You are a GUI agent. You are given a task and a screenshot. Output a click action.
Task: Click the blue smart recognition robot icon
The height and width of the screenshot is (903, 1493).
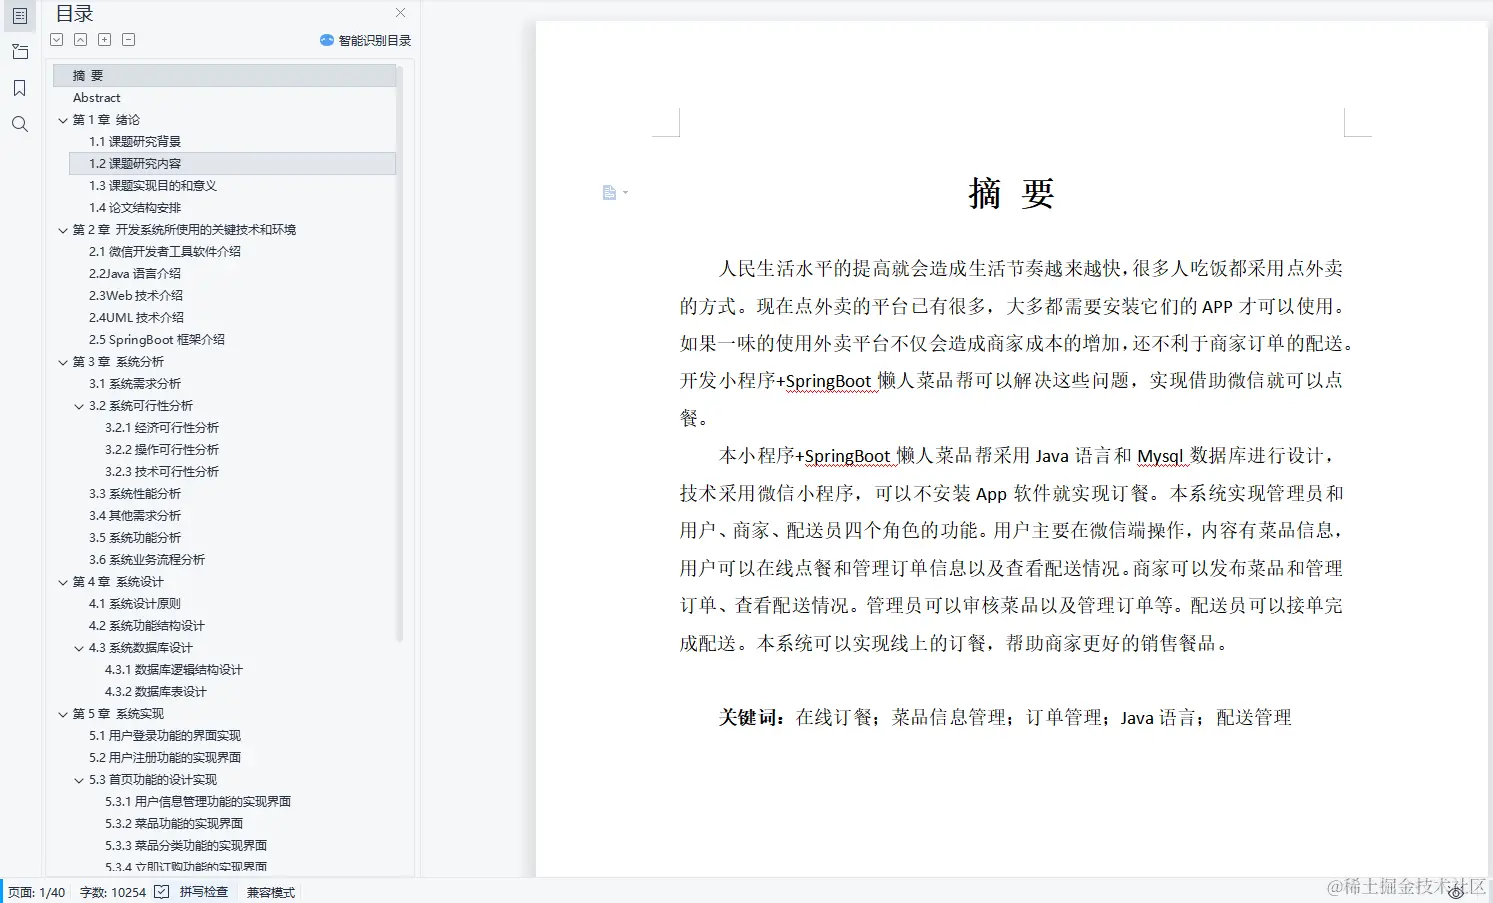326,40
